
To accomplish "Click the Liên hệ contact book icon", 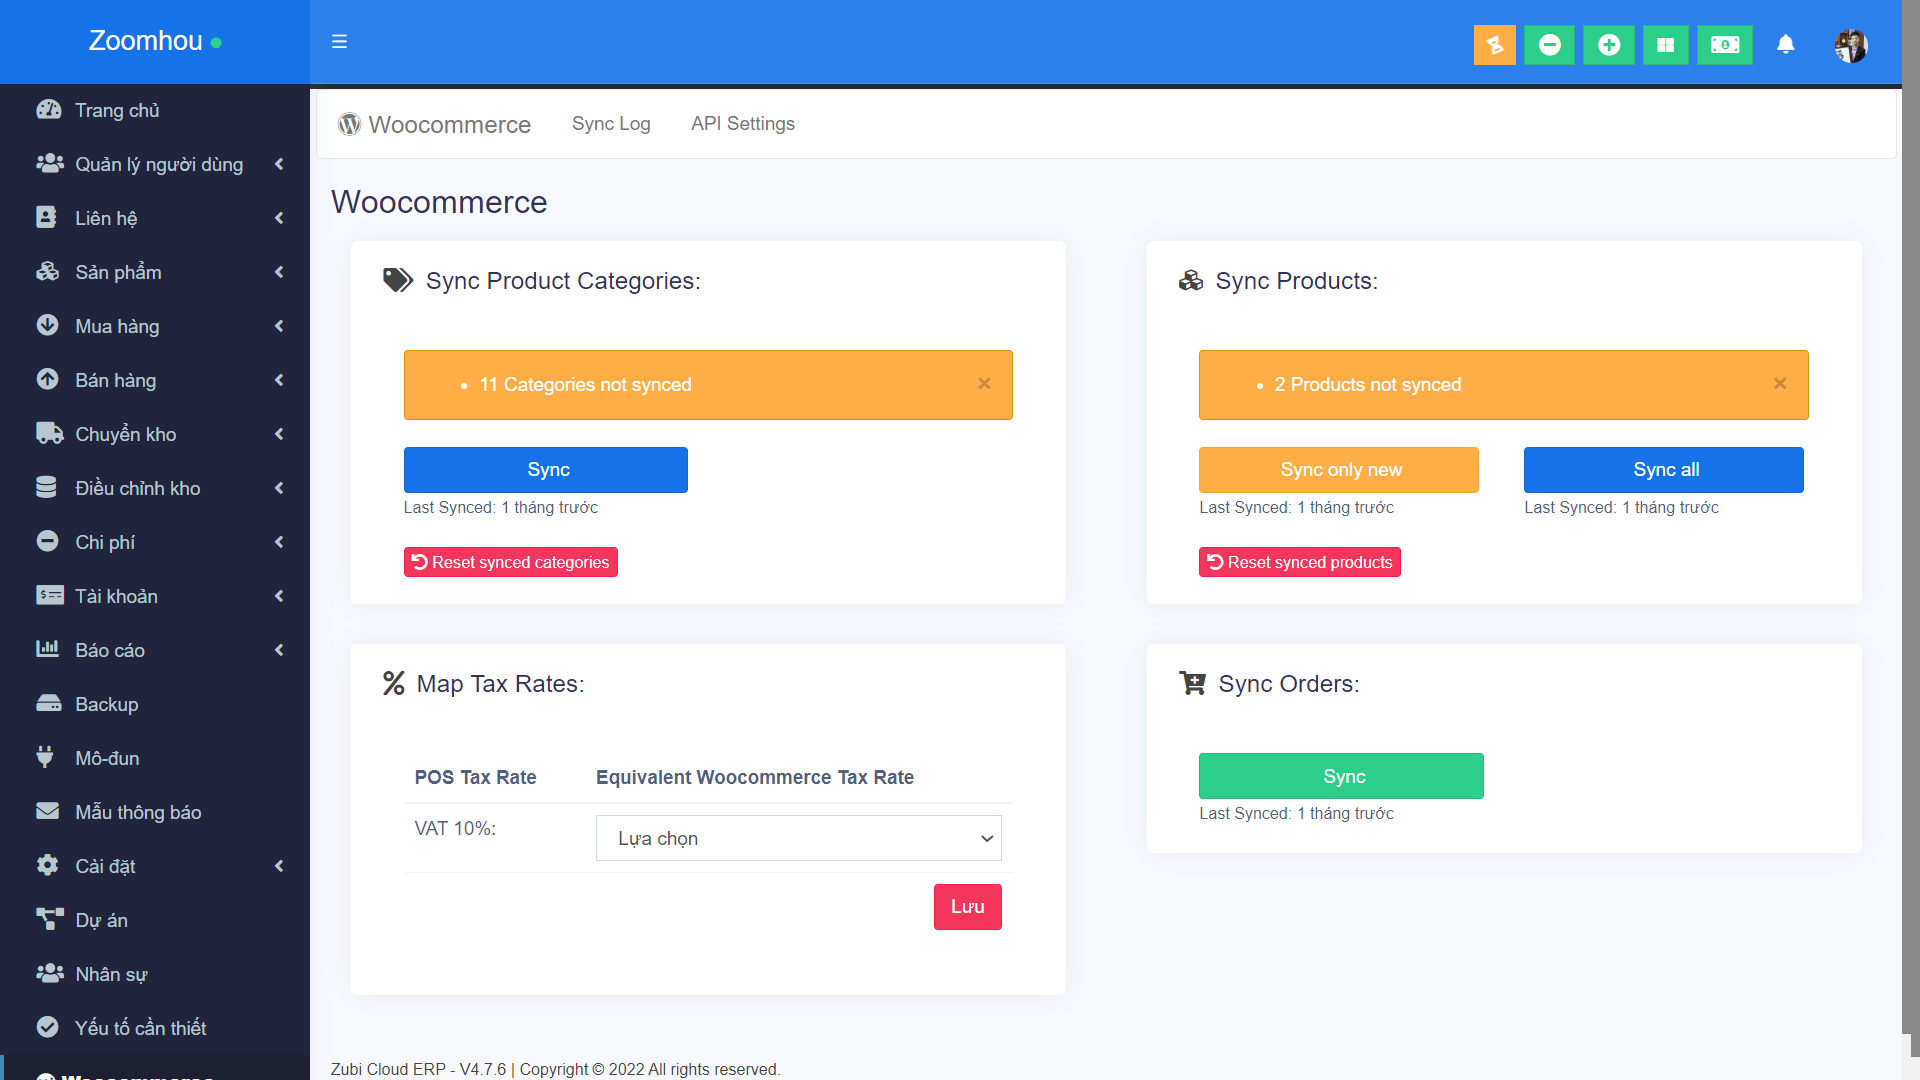I will point(46,218).
